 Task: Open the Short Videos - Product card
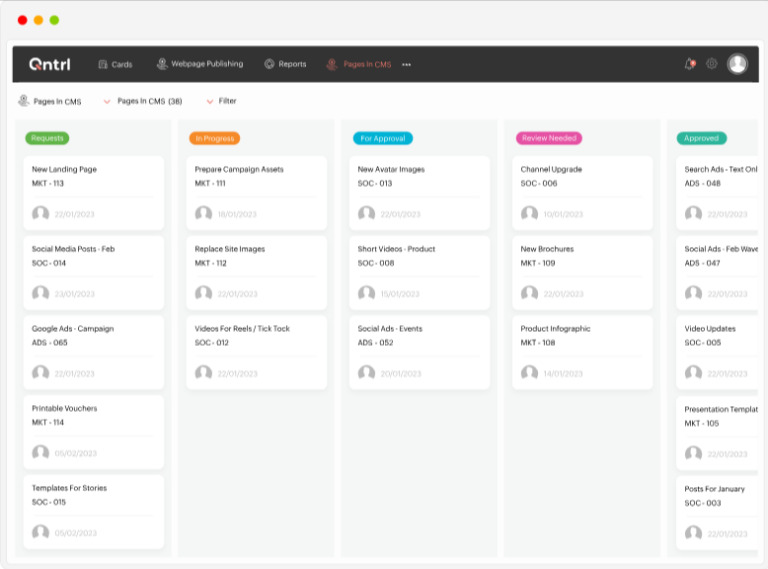(420, 273)
